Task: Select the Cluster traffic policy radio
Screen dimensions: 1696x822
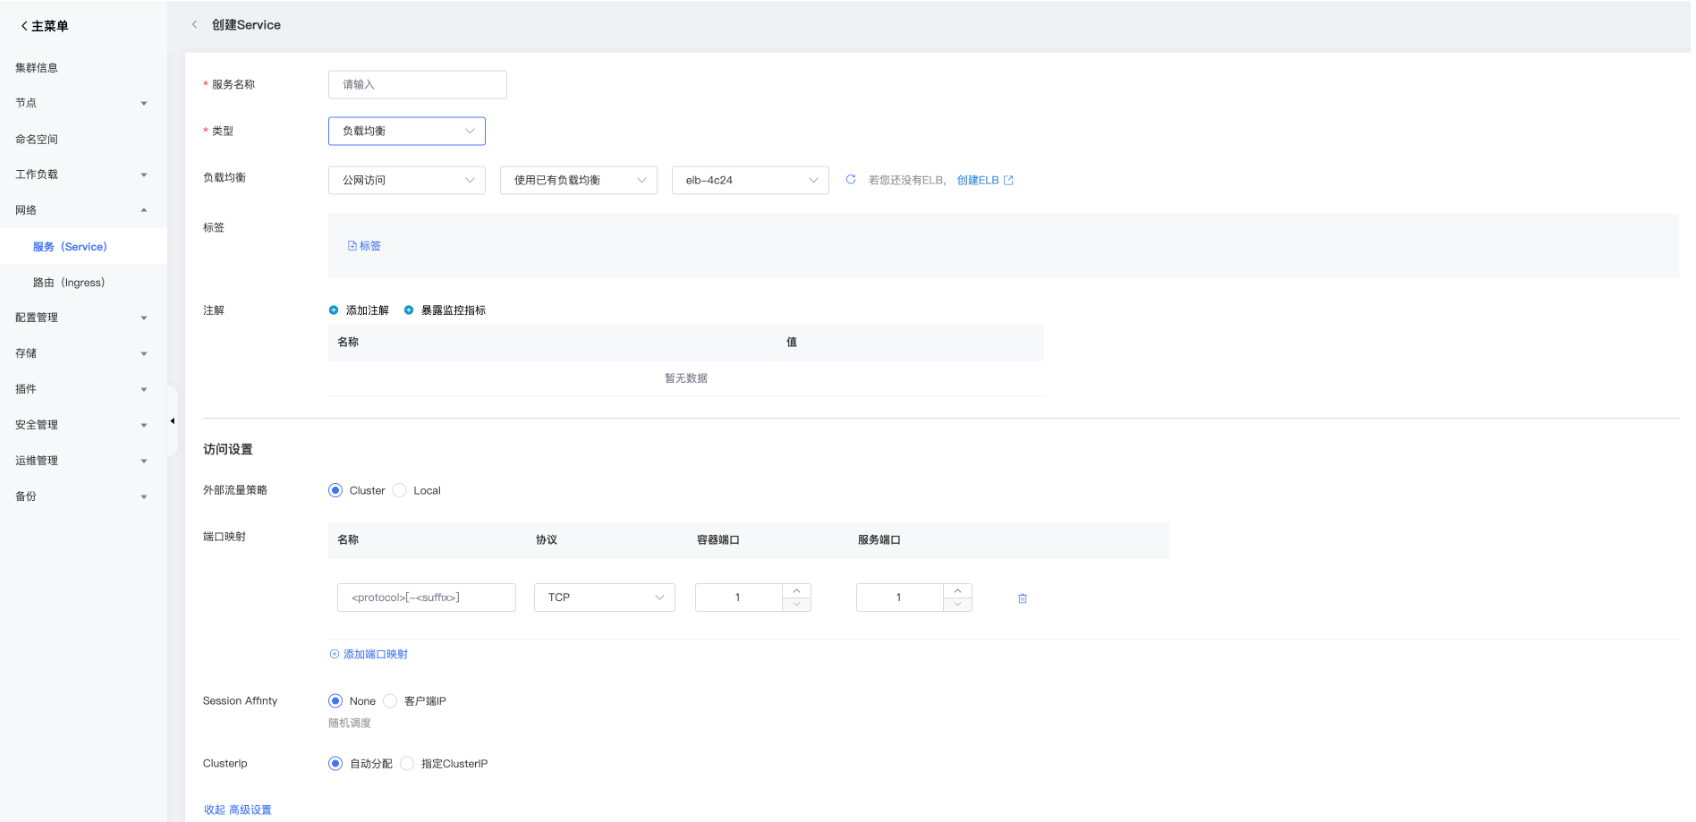Action: [335, 490]
